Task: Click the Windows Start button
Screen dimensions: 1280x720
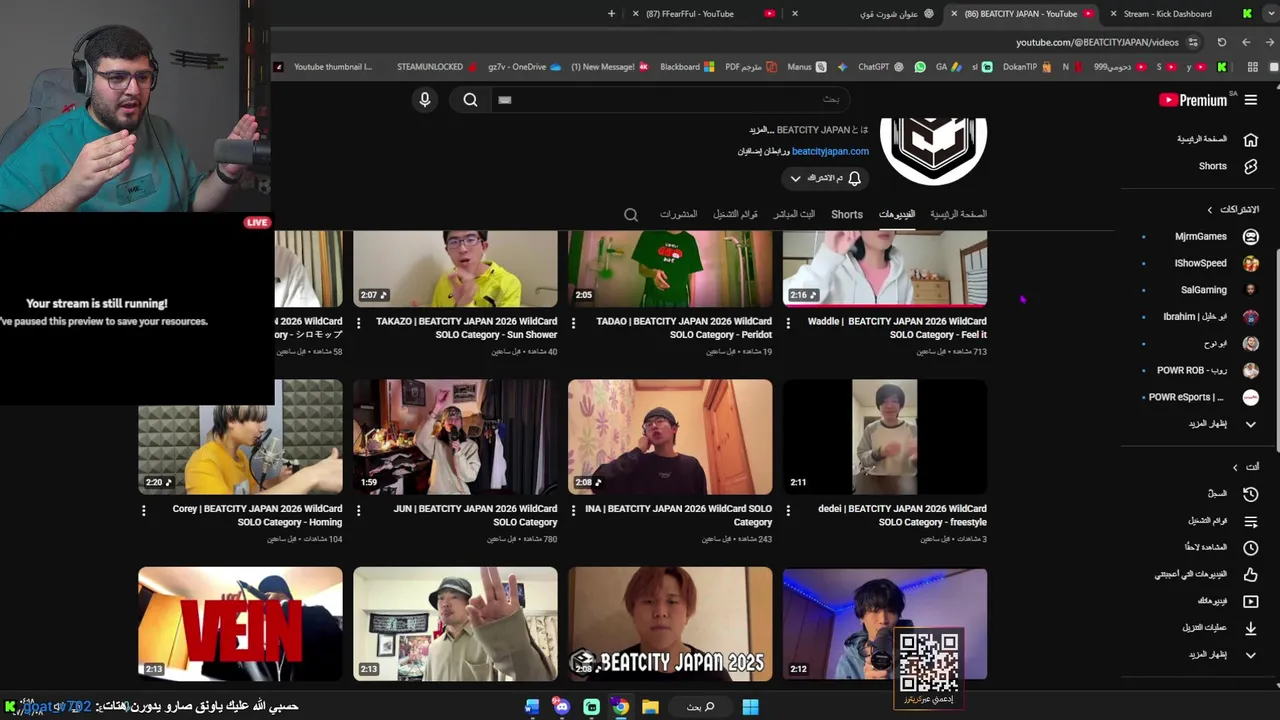Action: click(x=750, y=707)
